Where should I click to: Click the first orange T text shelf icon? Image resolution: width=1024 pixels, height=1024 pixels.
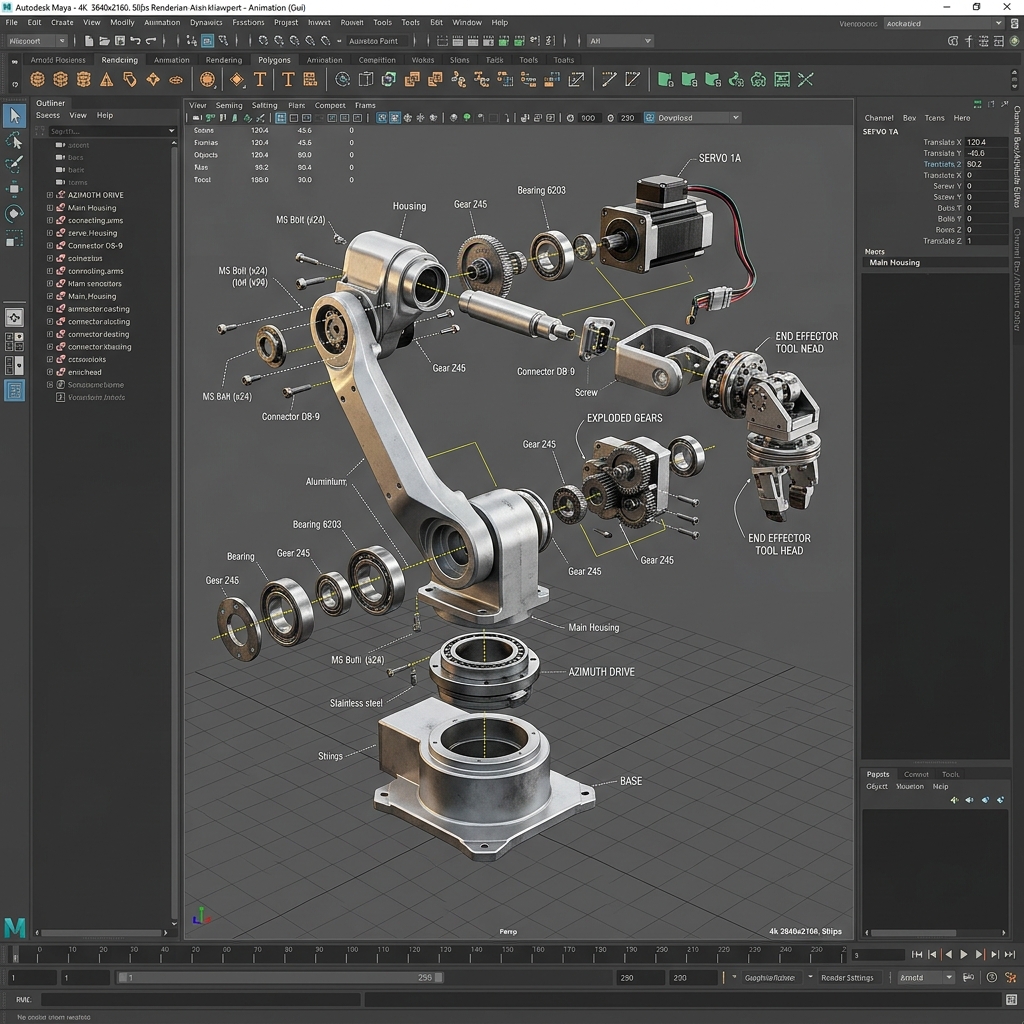coord(260,80)
